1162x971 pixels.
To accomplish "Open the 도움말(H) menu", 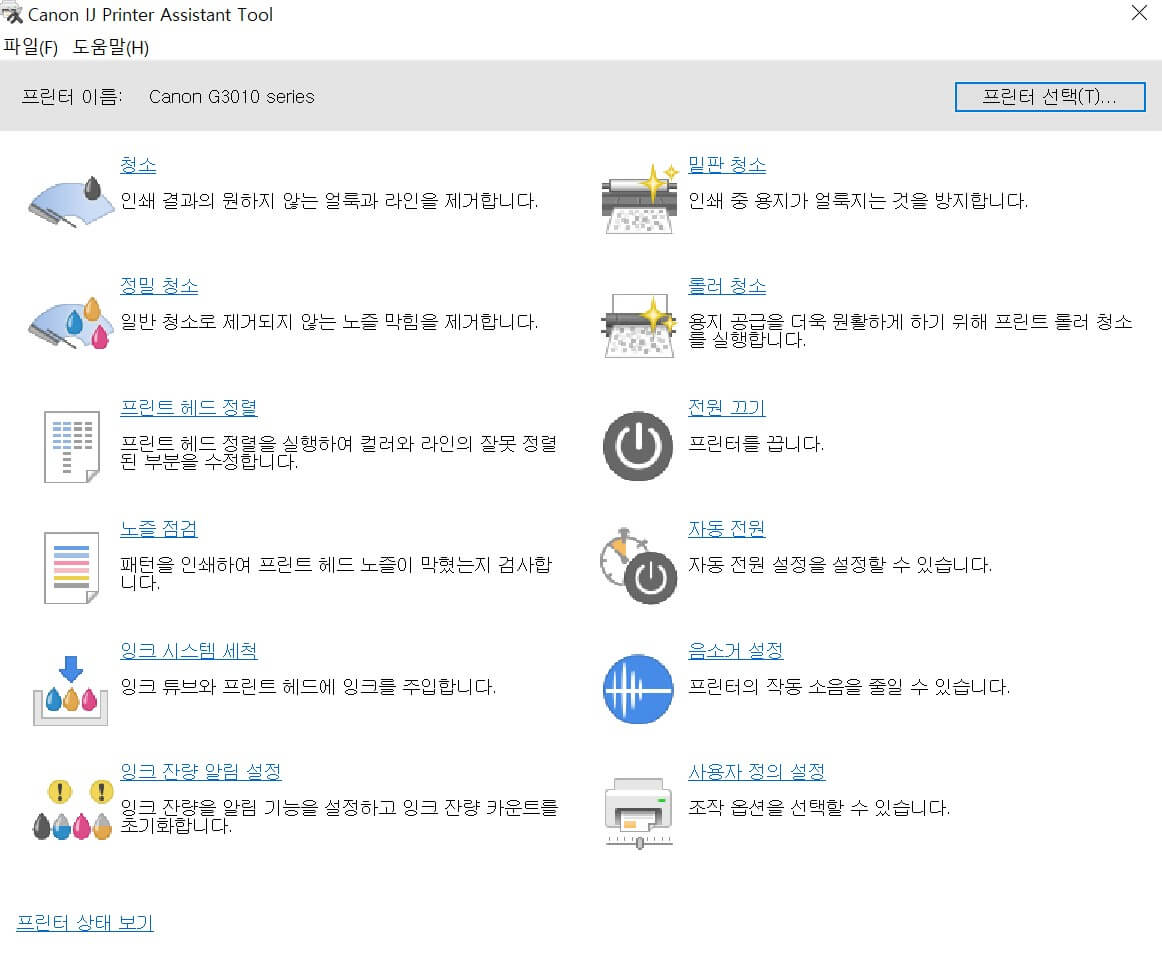I will [110, 47].
